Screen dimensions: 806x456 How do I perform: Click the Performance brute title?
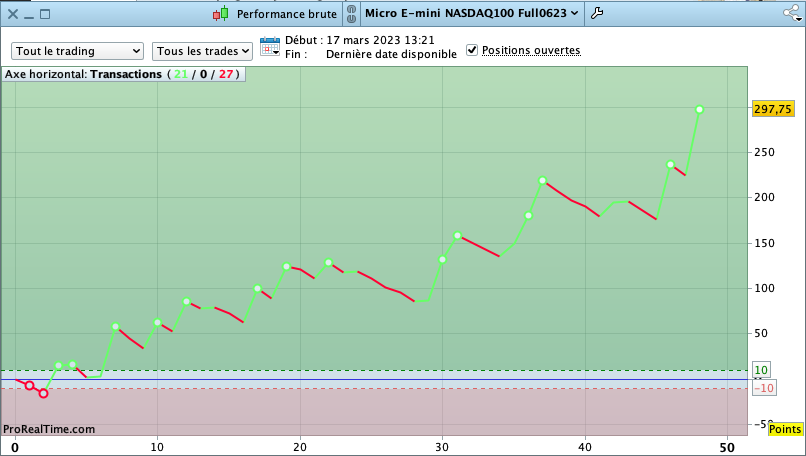(x=286, y=14)
